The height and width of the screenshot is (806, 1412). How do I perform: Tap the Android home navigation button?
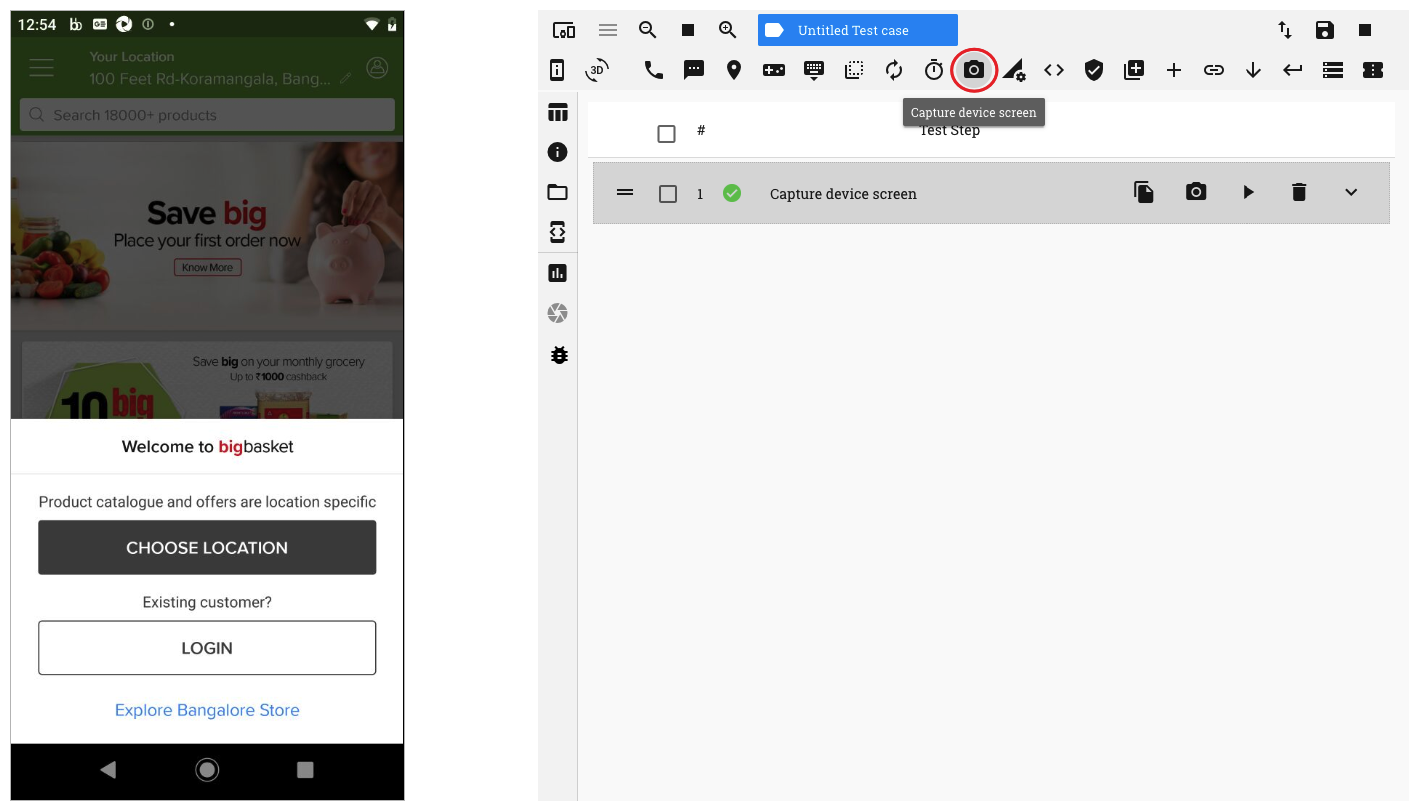(207, 769)
